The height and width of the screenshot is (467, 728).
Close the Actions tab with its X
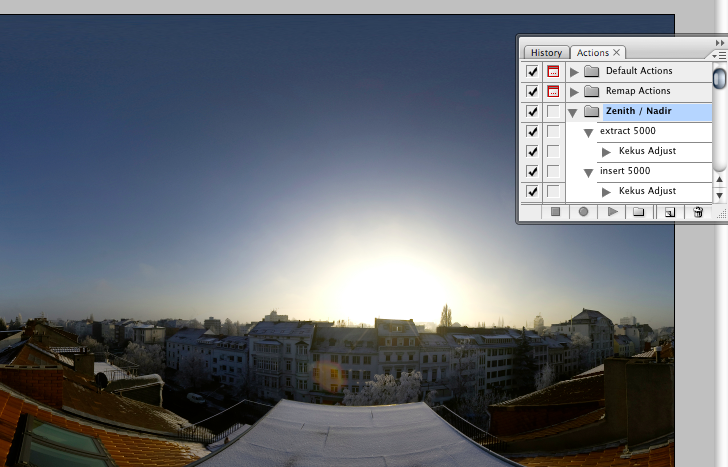click(617, 53)
